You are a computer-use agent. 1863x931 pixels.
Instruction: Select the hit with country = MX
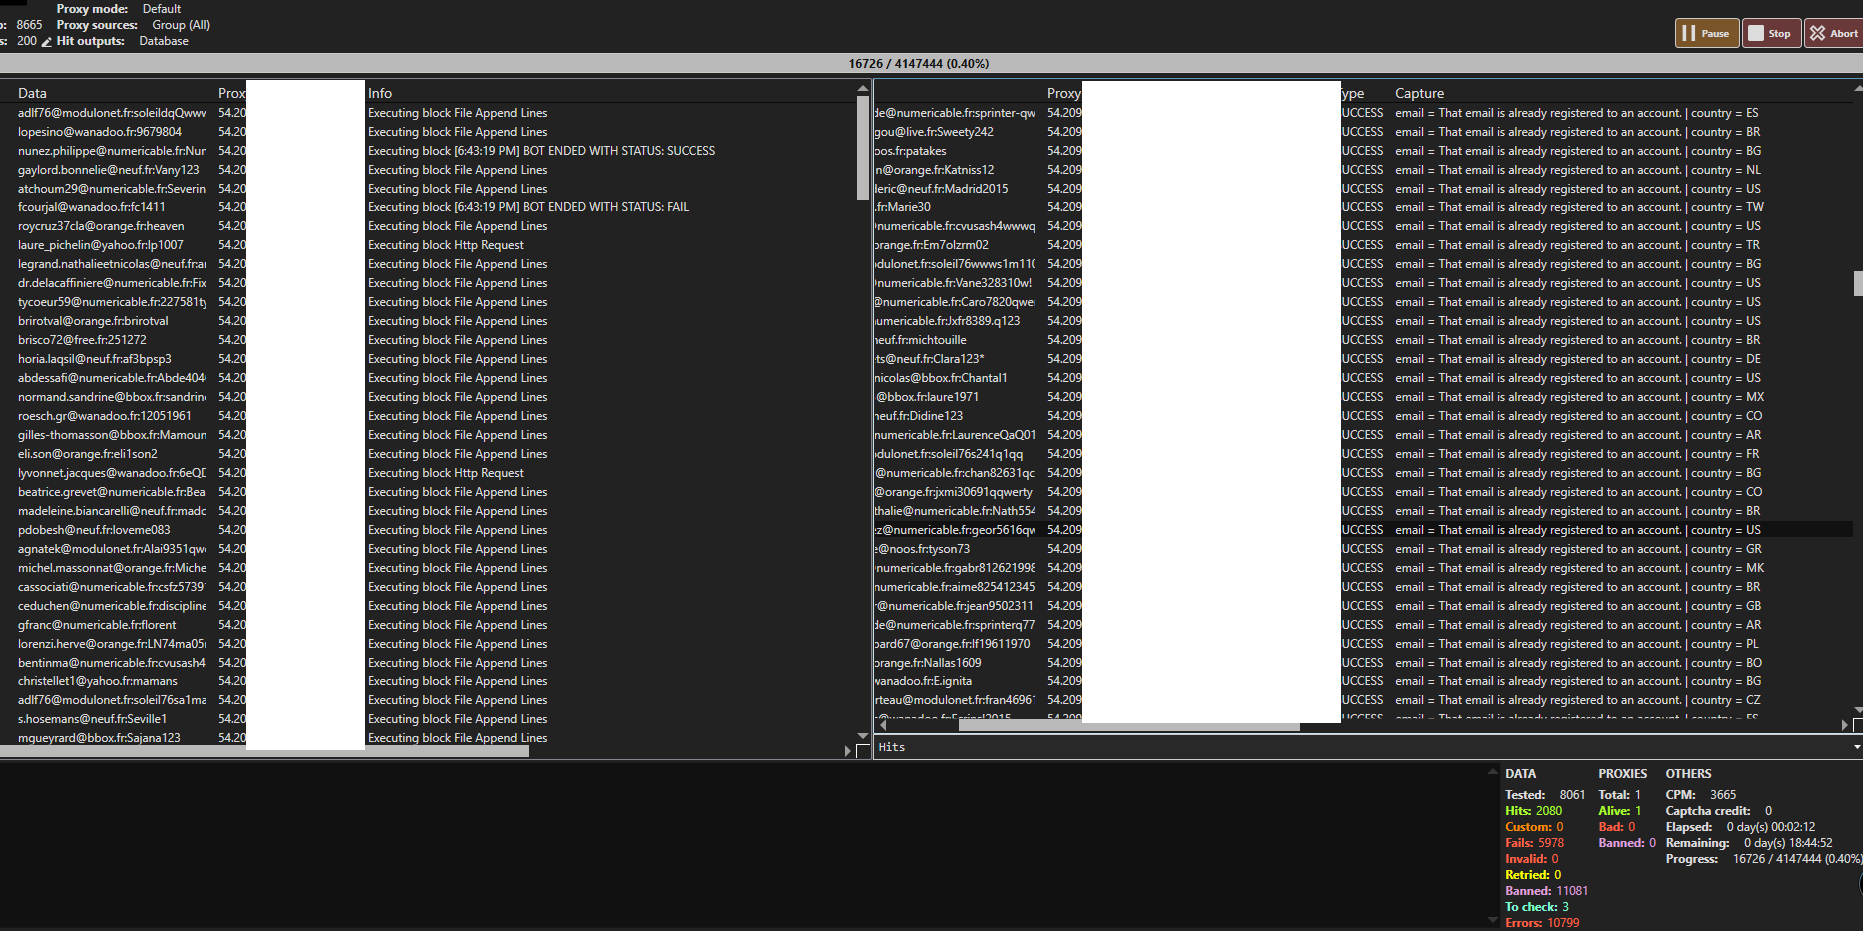tap(1364, 397)
